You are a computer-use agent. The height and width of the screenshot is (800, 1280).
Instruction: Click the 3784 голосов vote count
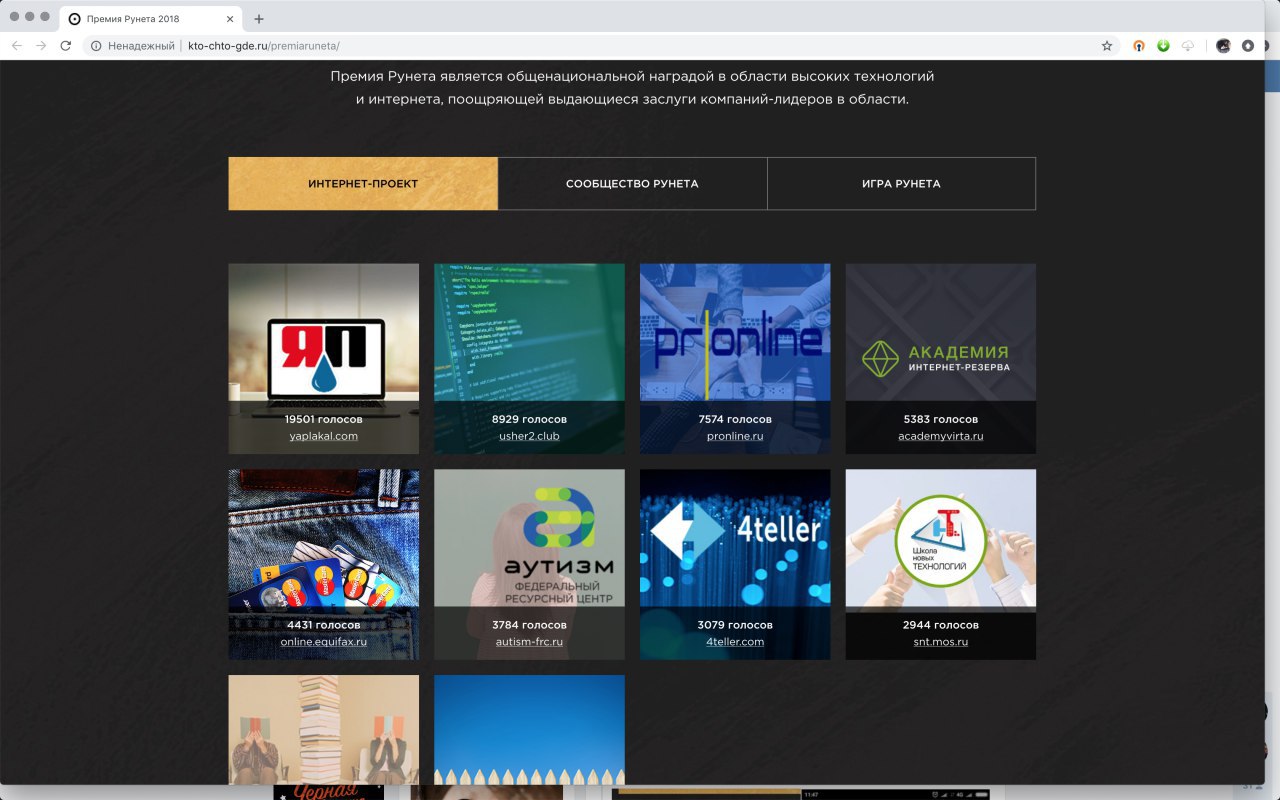click(529, 625)
